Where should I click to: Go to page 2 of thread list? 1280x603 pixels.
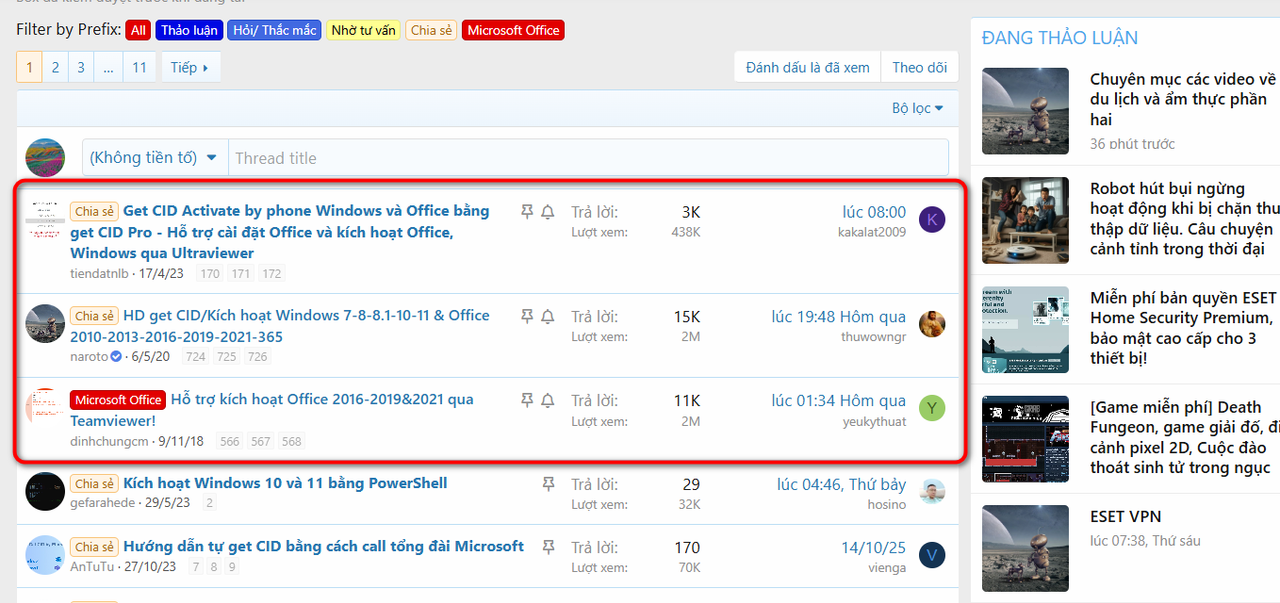pos(55,67)
